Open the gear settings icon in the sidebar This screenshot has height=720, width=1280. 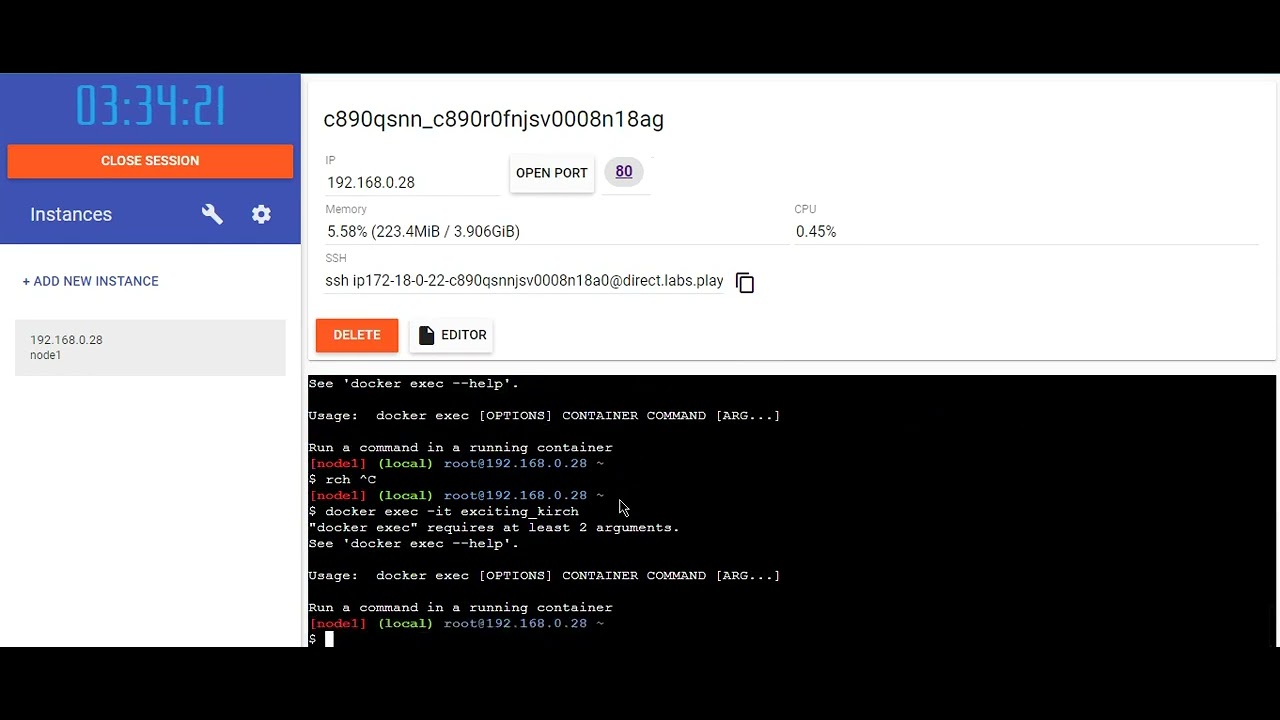[x=261, y=214]
